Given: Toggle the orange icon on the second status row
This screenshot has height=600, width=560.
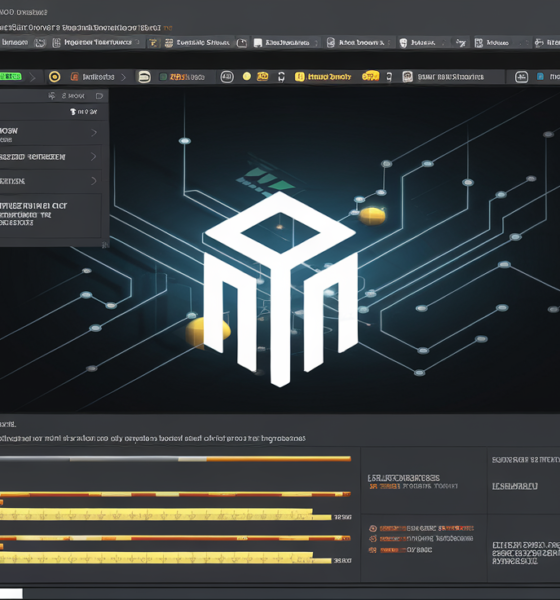Looking at the screenshot, I should point(373,539).
